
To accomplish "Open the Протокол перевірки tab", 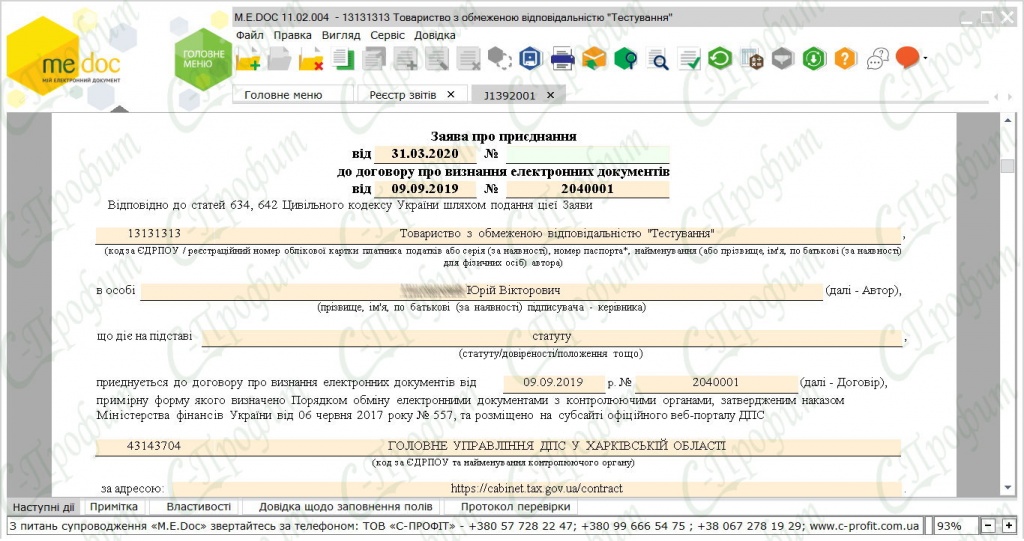I will click(x=515, y=507).
